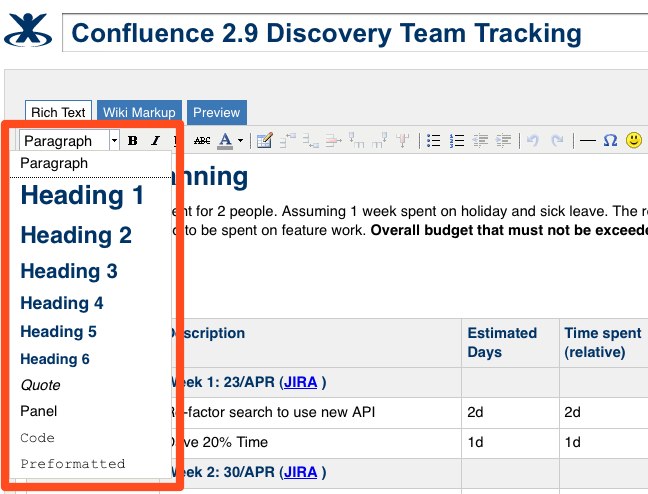Click the bold 'Overall budget' sentence text

point(509,230)
